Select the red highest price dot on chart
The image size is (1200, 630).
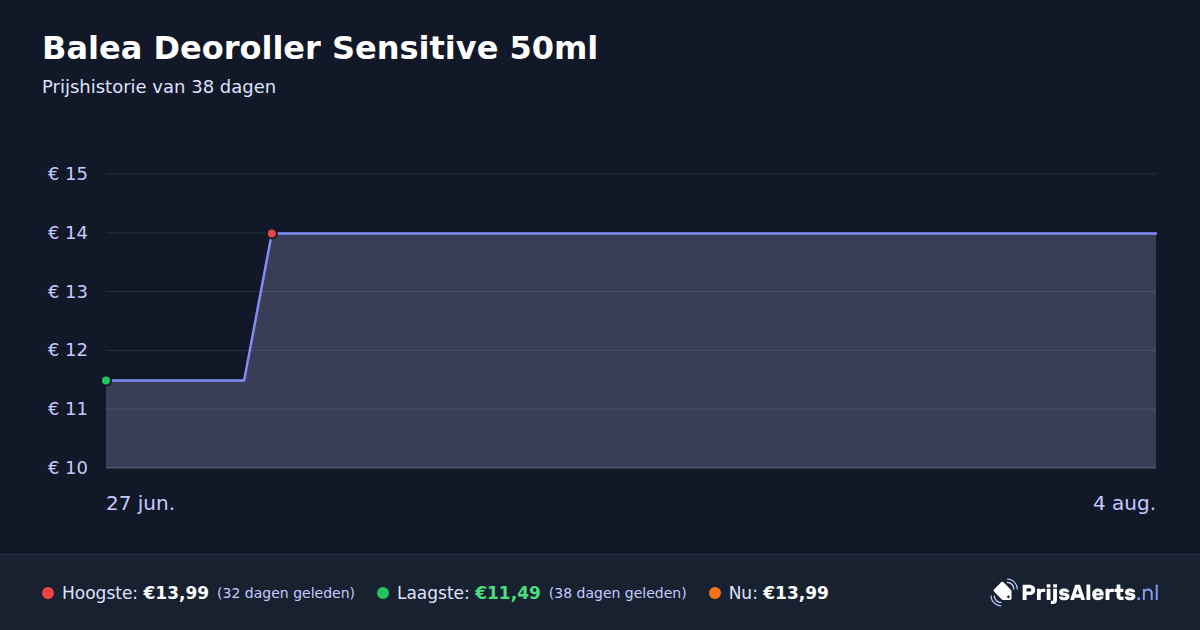tap(272, 233)
